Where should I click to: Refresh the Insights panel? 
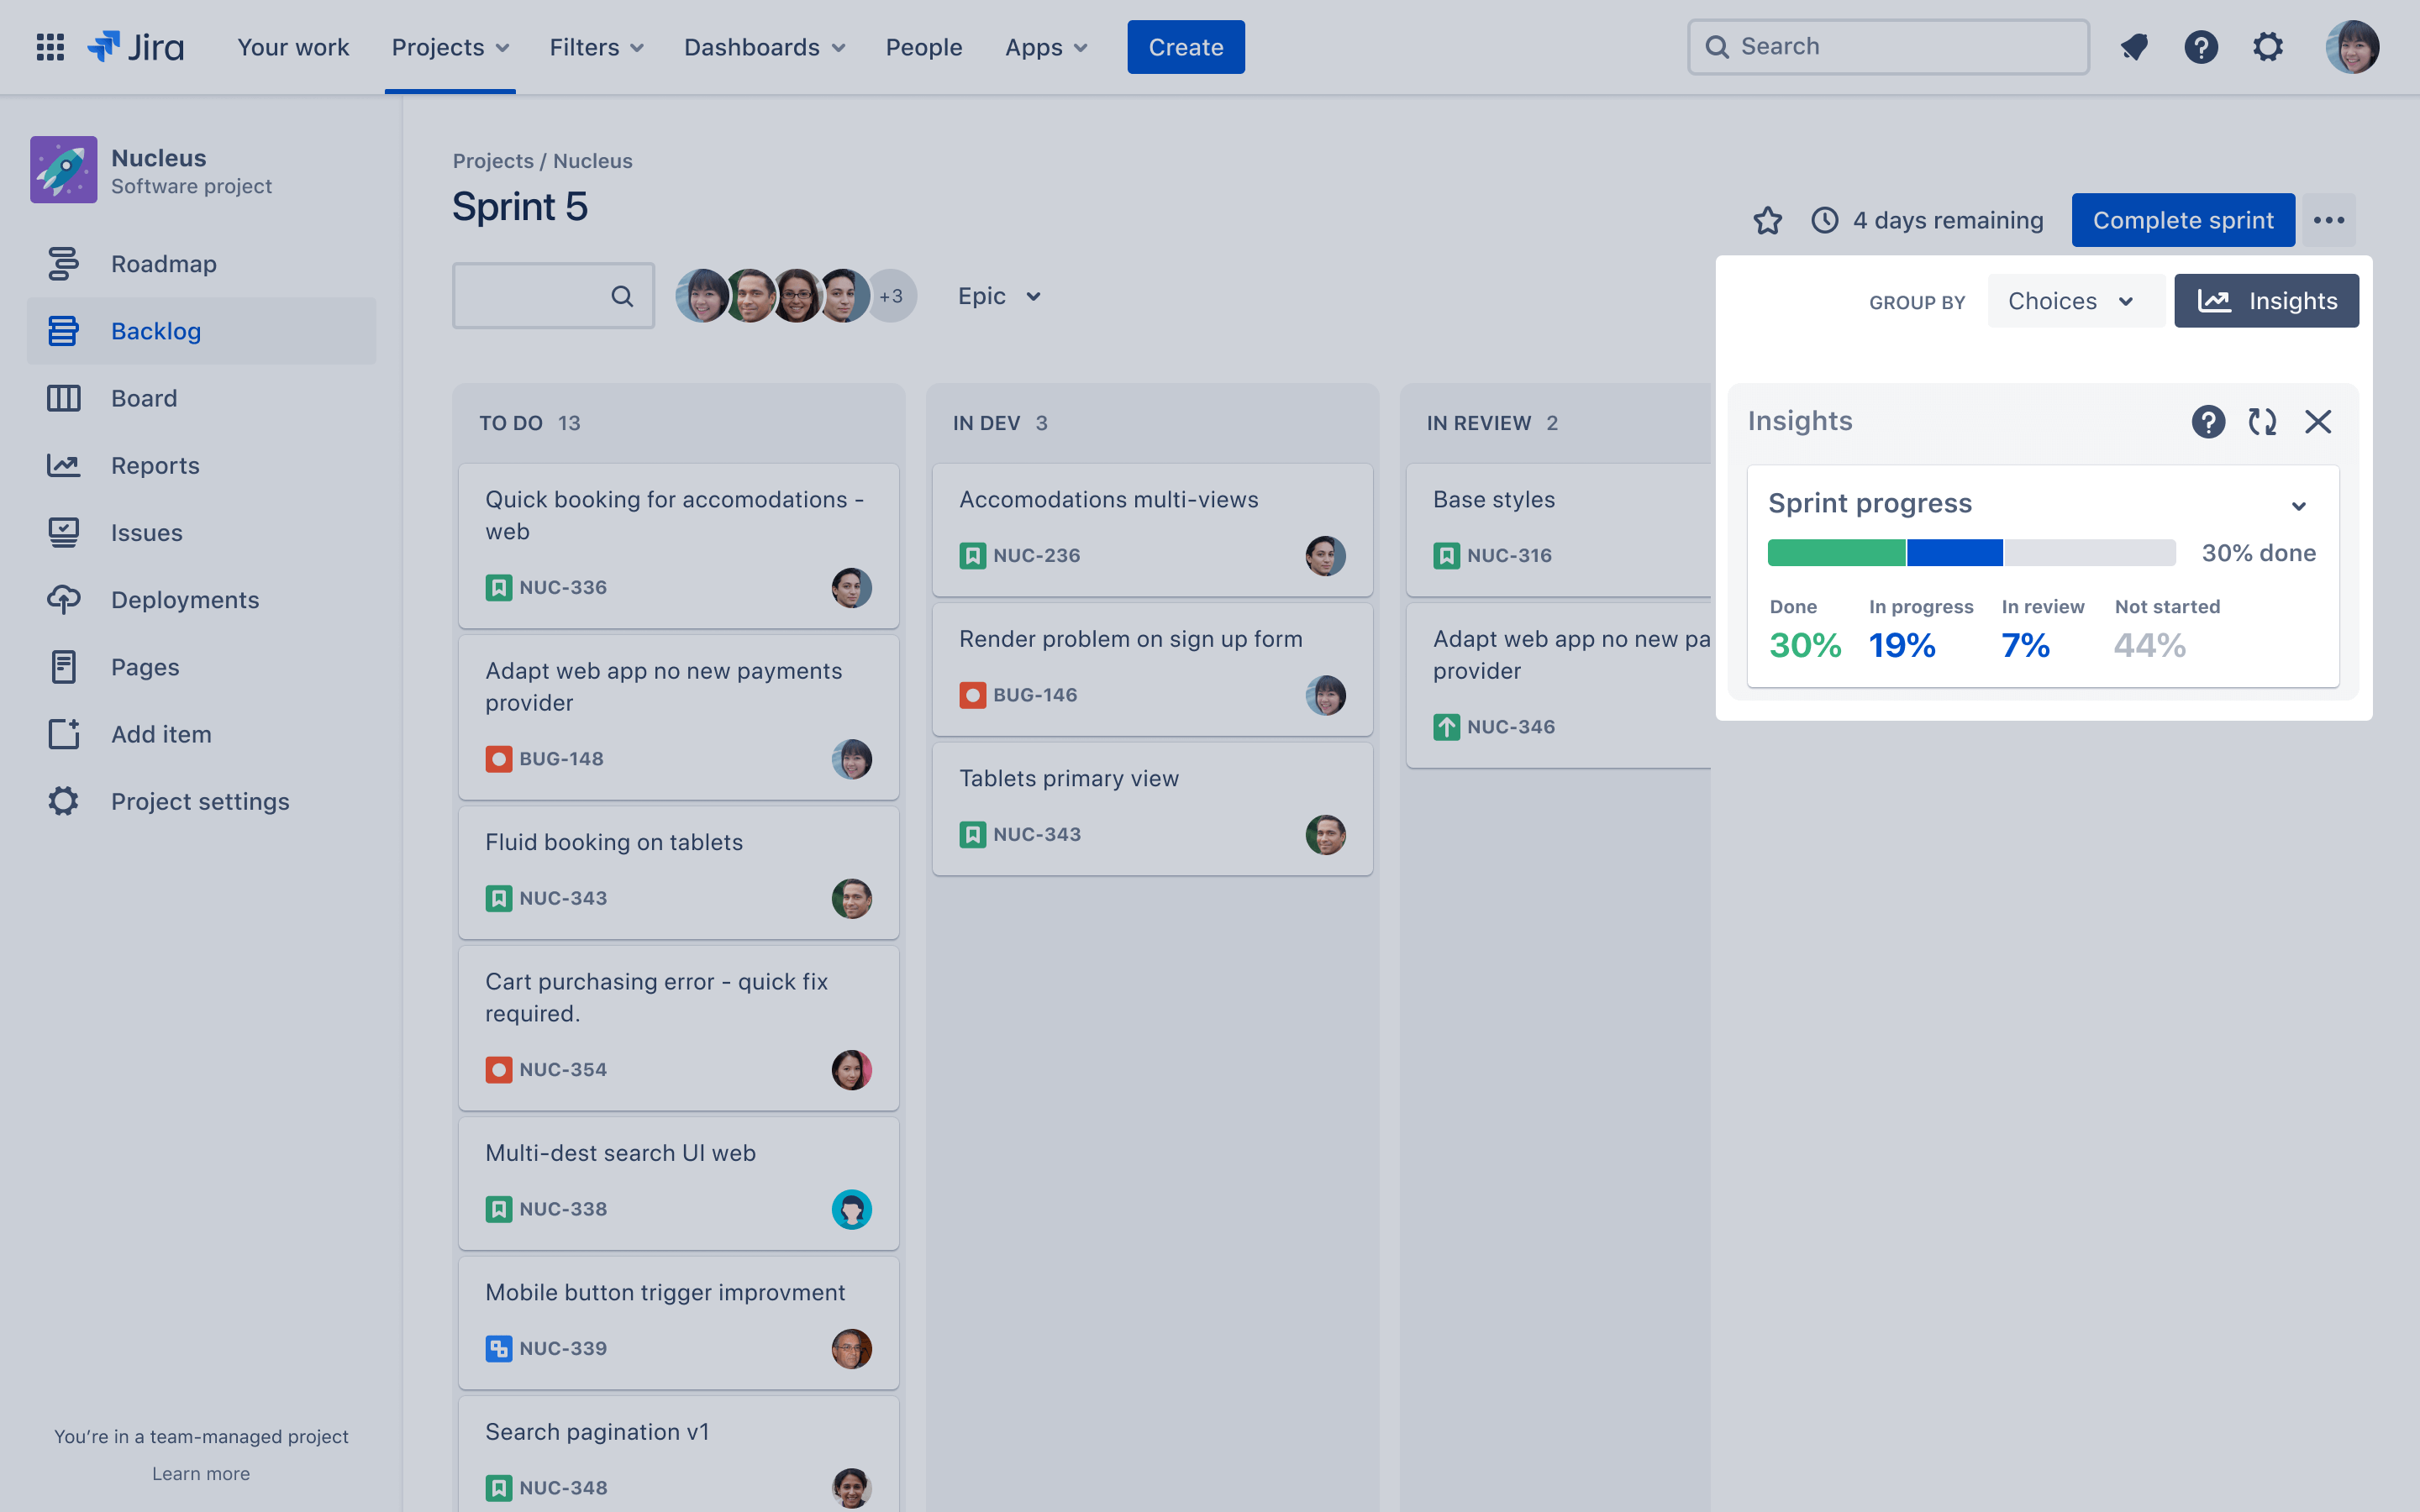click(x=2262, y=422)
